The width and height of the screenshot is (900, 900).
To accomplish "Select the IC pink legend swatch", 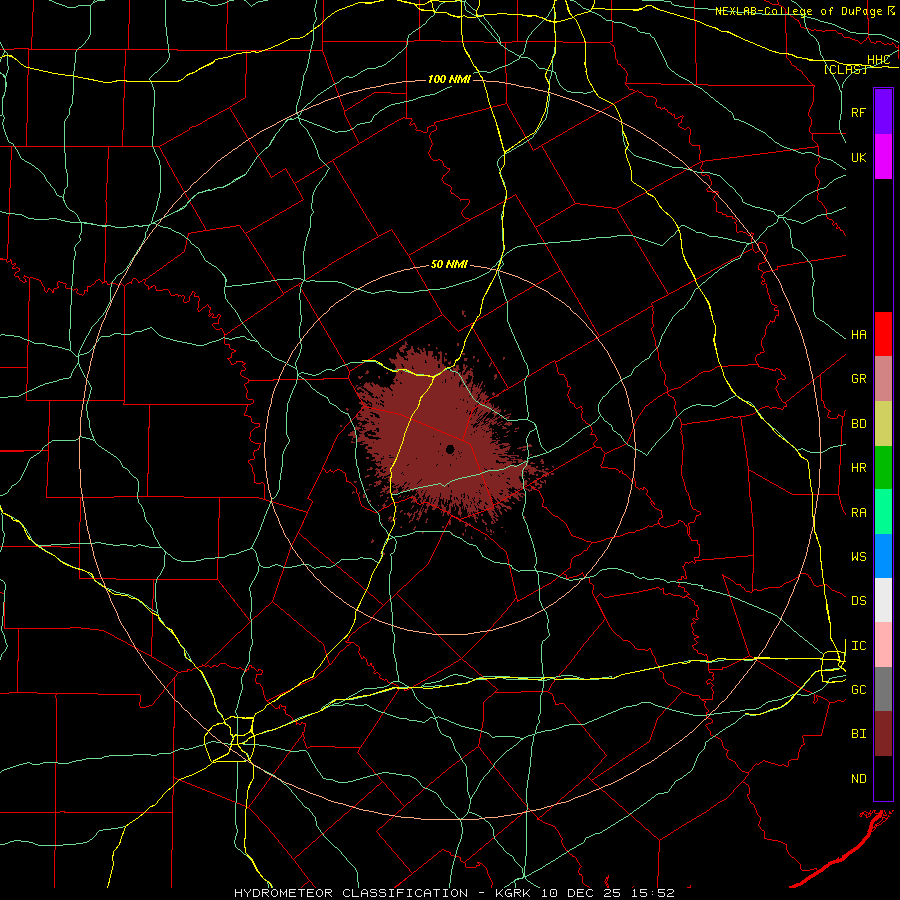I will (x=883, y=645).
